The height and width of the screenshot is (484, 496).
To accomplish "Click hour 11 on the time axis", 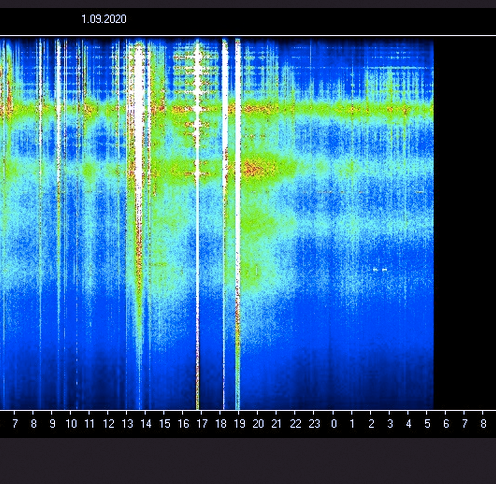I will [90, 424].
